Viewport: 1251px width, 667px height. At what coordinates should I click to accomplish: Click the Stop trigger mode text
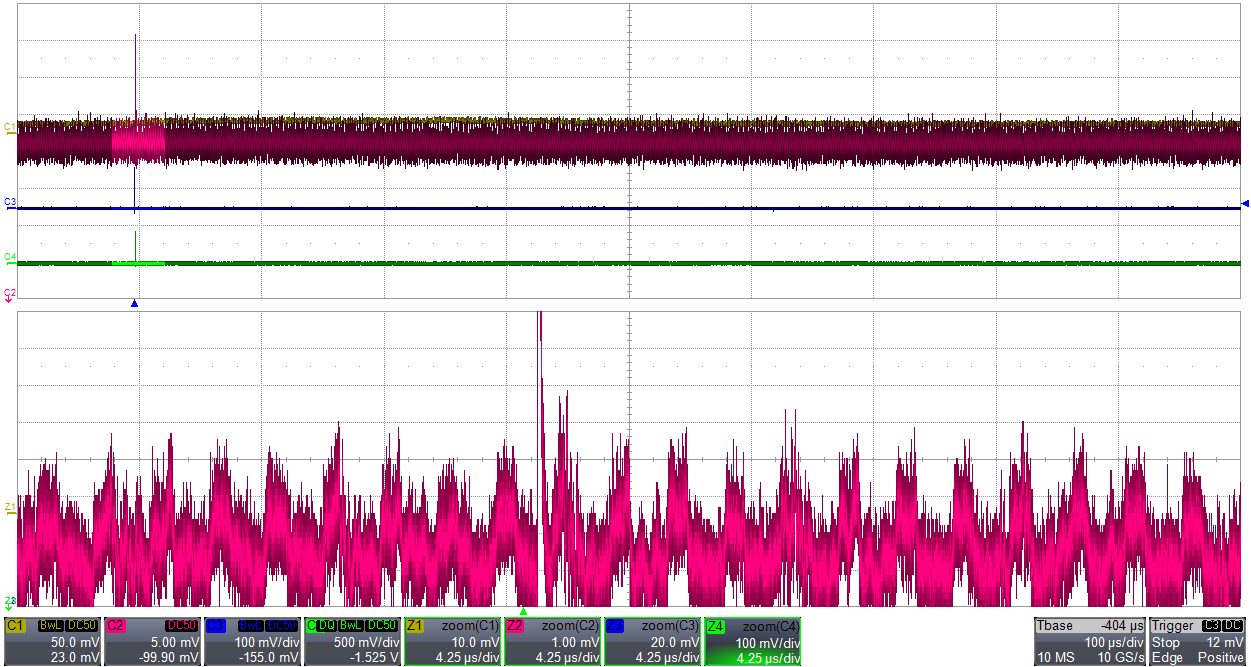(1166, 642)
